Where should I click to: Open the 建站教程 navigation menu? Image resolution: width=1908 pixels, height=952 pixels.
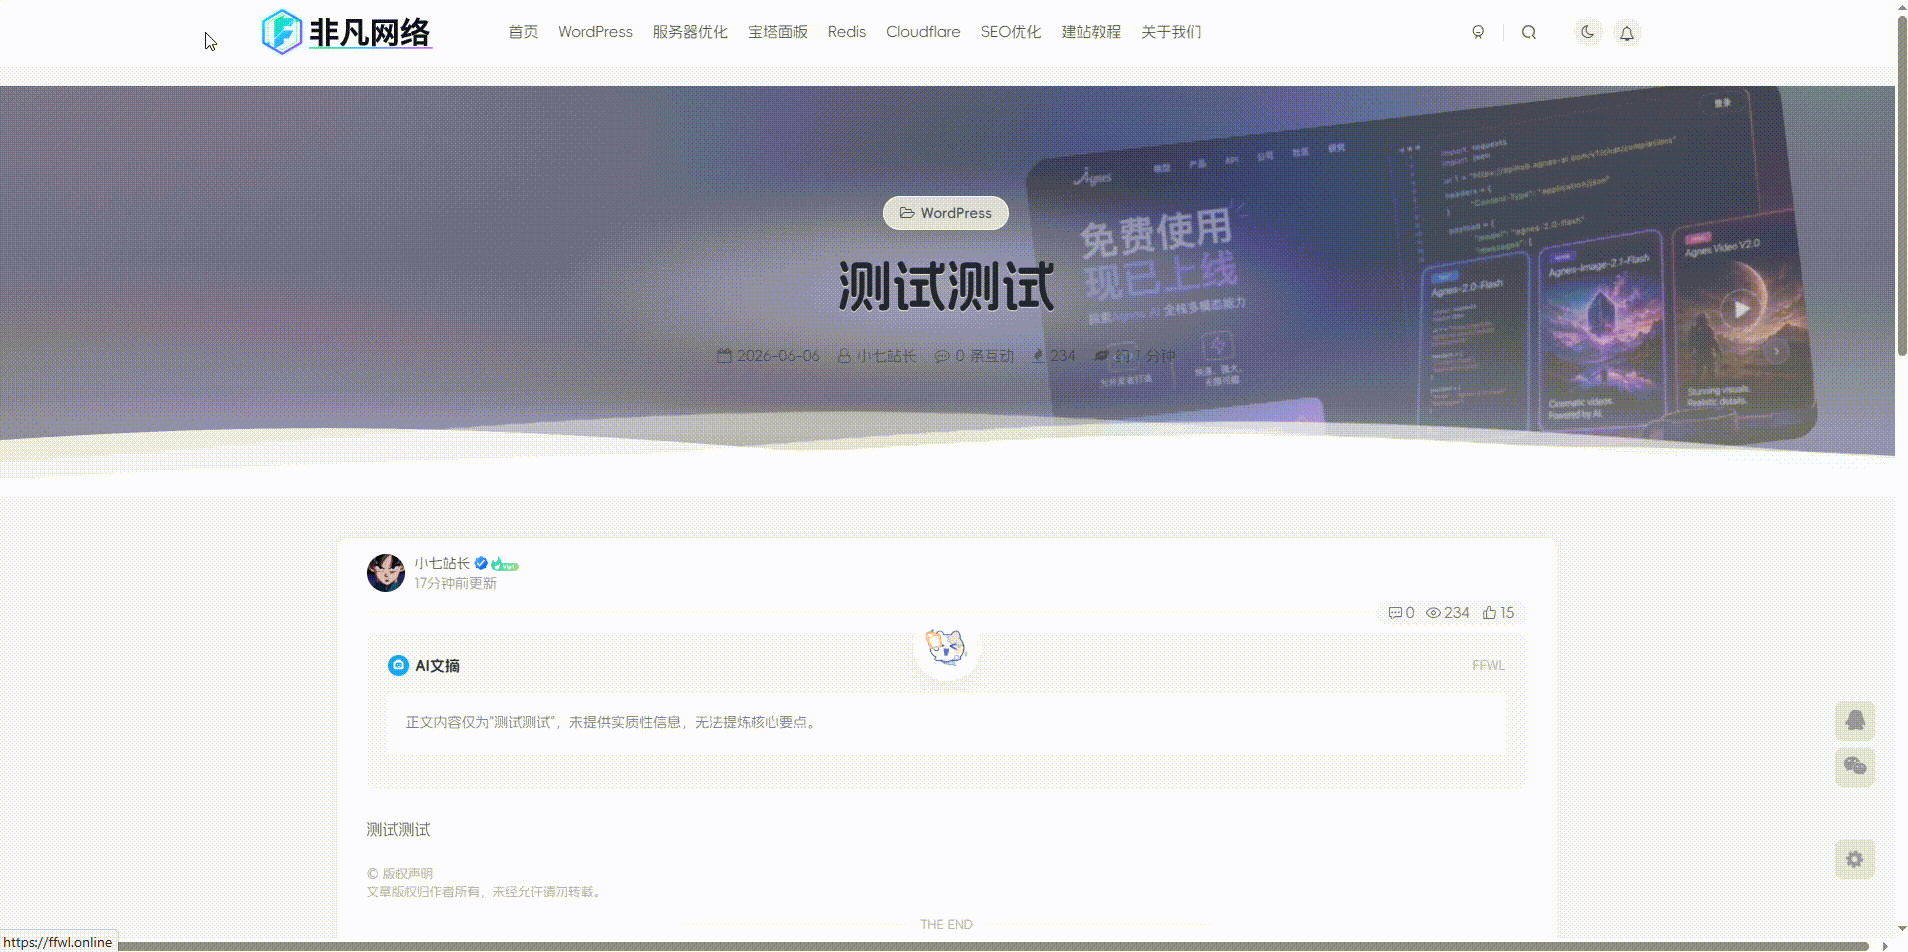(x=1091, y=32)
